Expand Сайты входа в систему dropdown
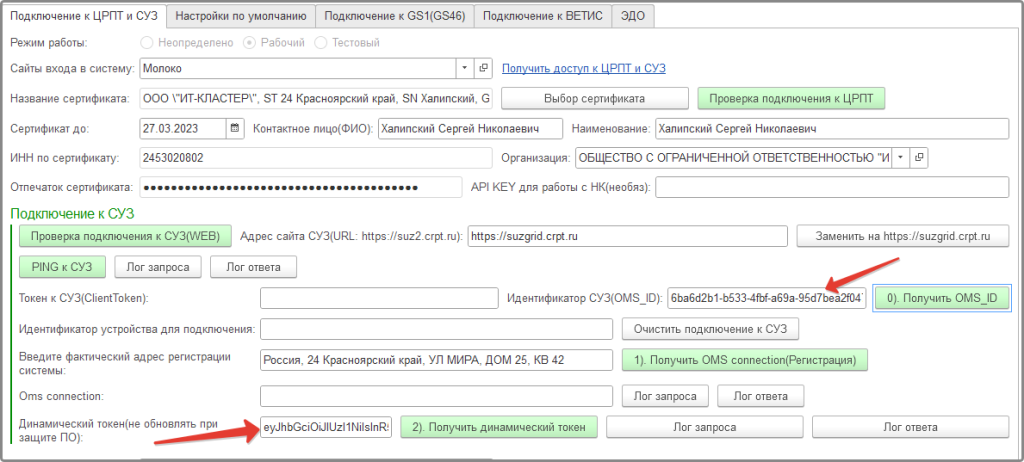Viewport: 1024px width, 462px height. (464, 68)
